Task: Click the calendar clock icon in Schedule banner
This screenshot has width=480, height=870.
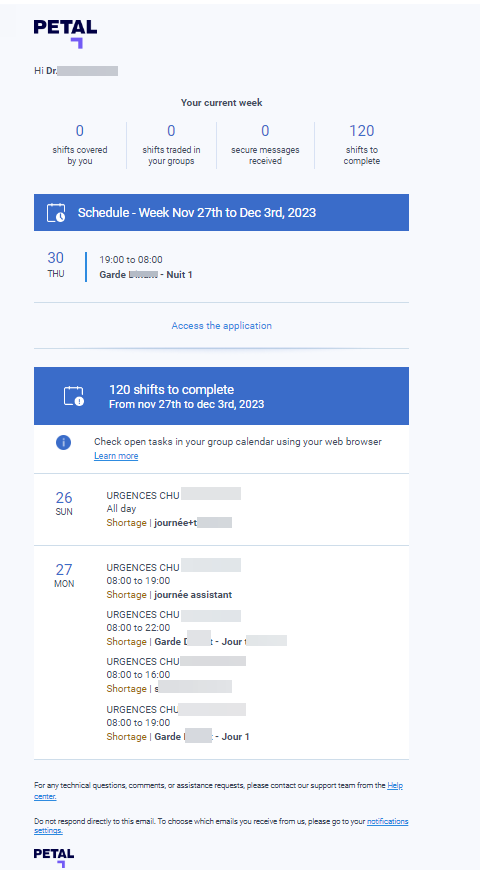Action: tap(56, 213)
